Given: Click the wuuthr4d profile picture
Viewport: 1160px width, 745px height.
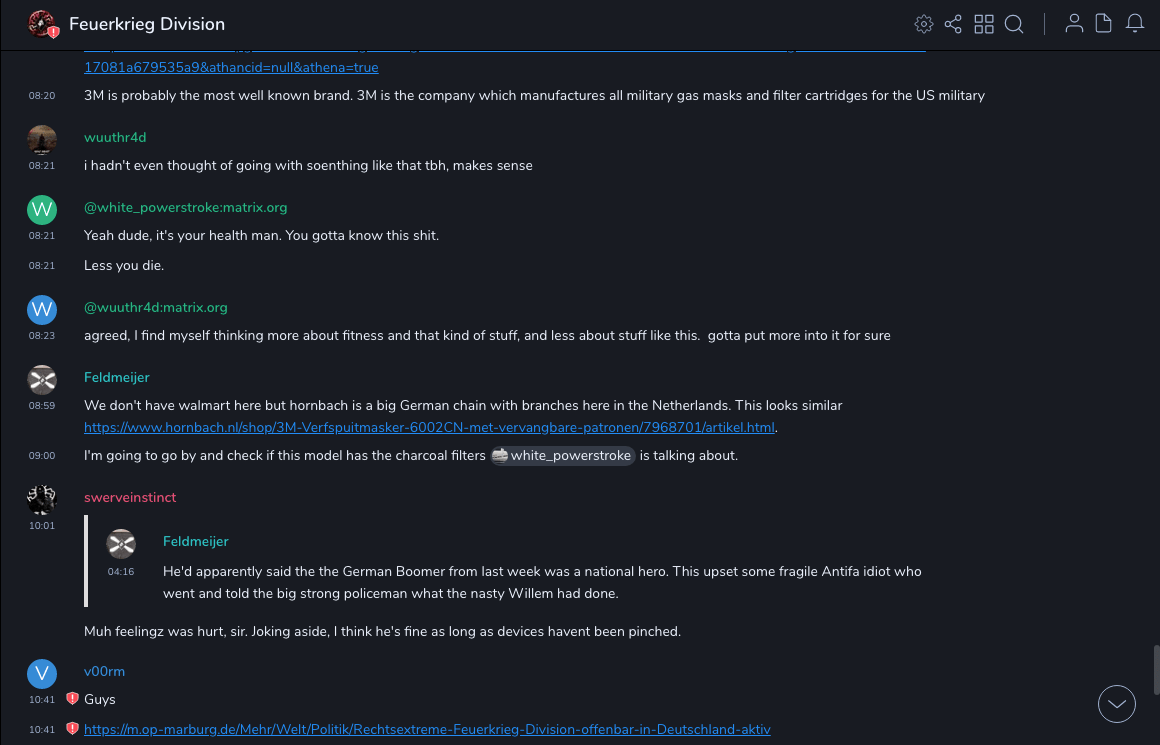Looking at the screenshot, I should point(42,139).
